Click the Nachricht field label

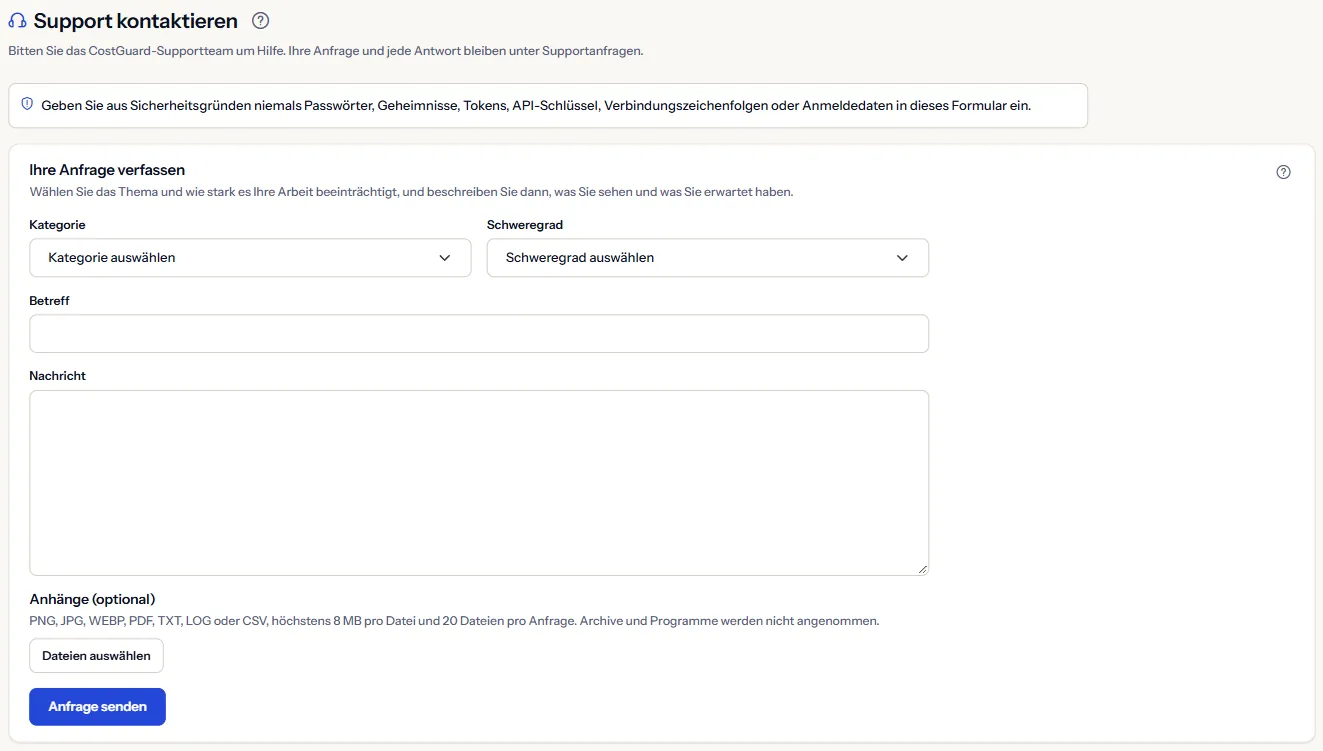click(x=58, y=376)
